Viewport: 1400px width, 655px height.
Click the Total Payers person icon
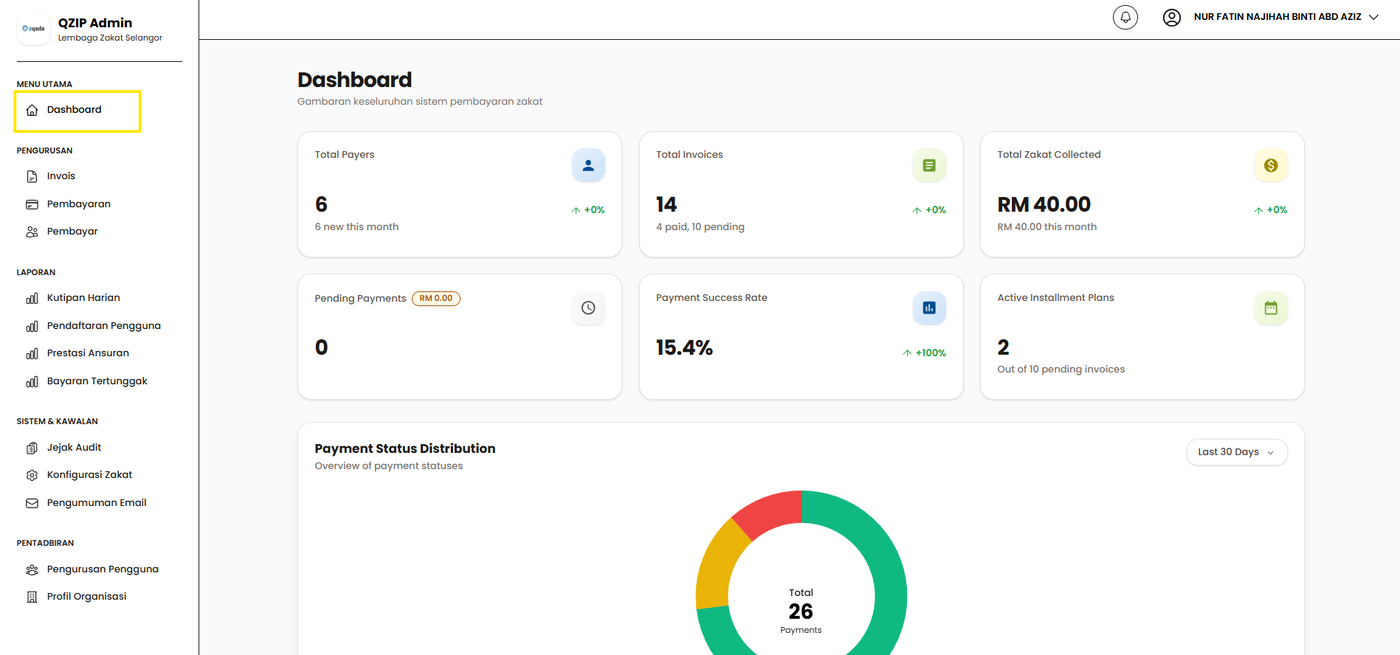click(x=588, y=166)
